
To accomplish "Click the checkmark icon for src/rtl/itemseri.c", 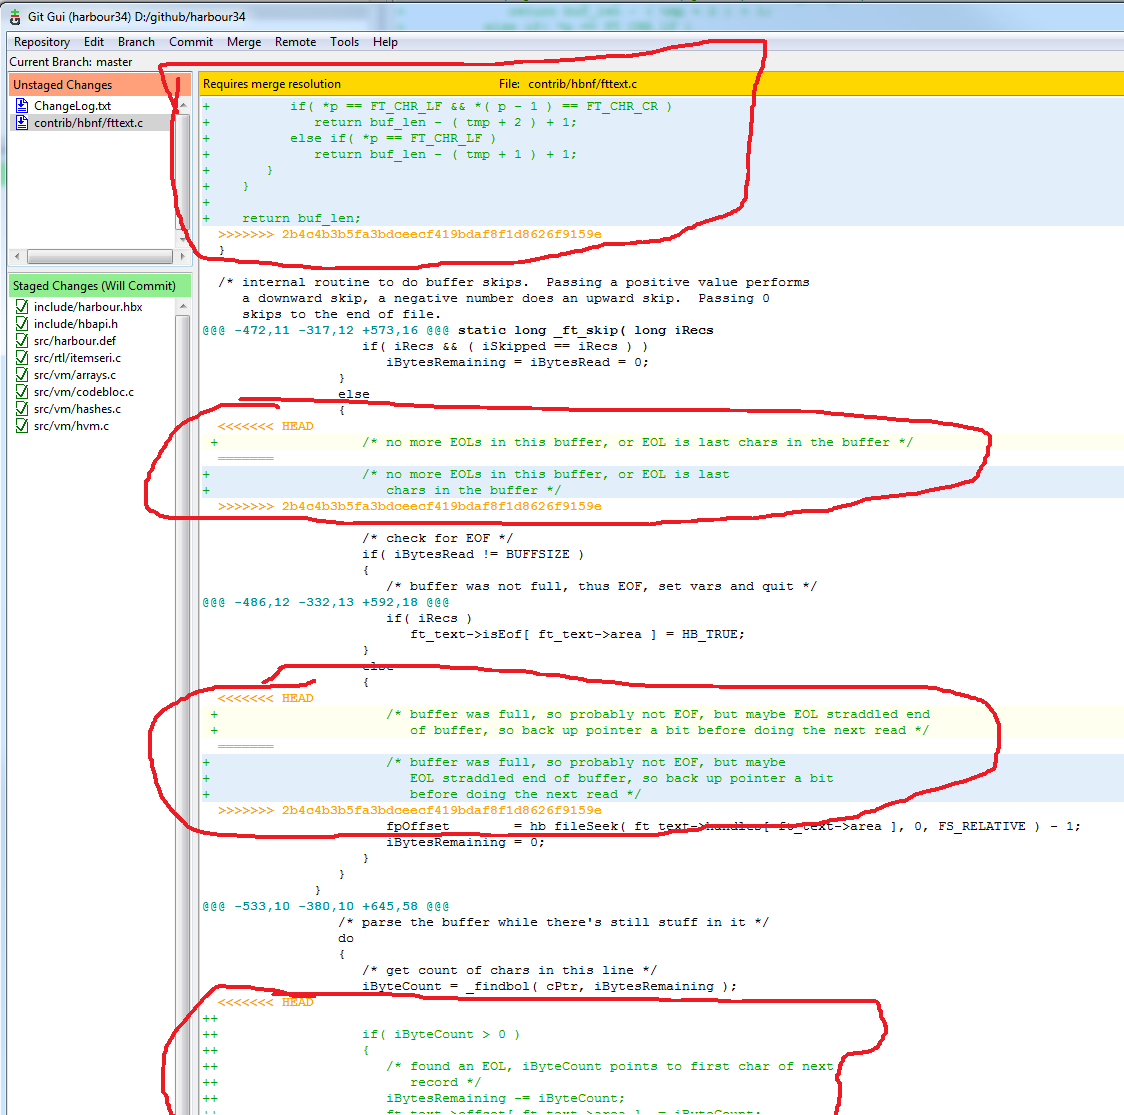I will point(22,358).
